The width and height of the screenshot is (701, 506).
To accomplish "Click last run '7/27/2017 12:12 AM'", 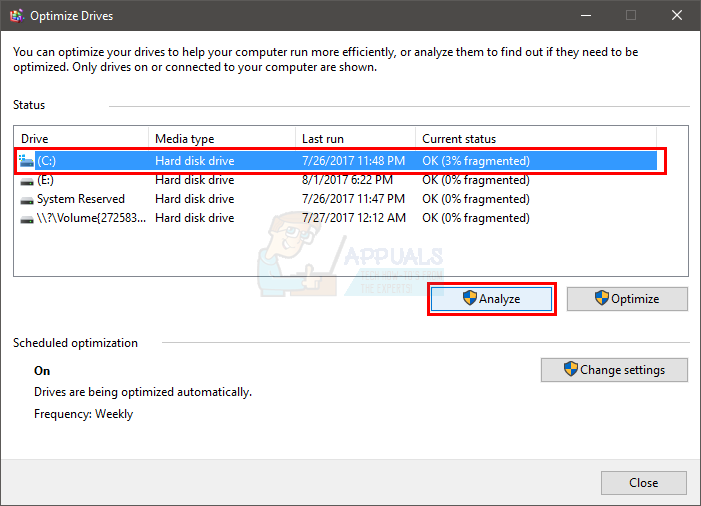I will click(x=354, y=218).
